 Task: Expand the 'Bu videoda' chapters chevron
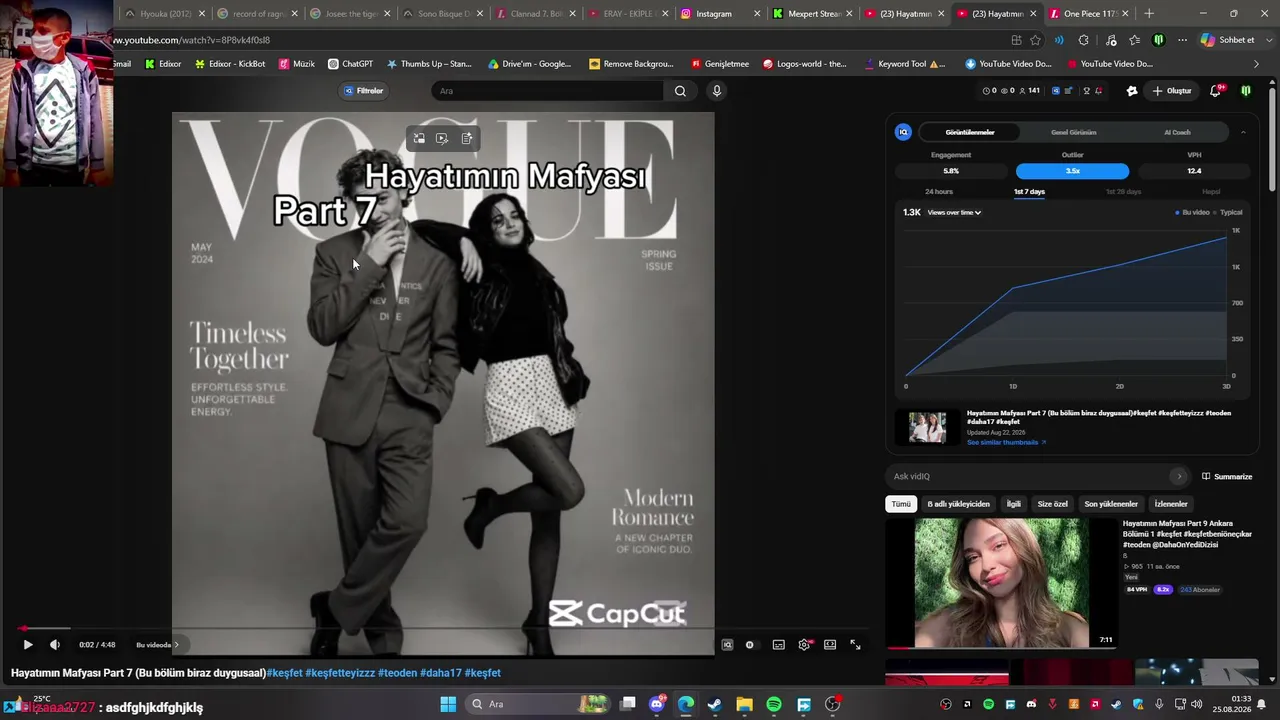pos(176,645)
